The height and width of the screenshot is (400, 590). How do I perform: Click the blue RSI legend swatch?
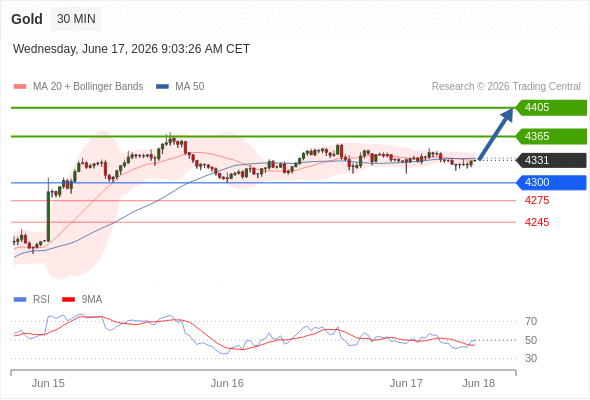20,300
